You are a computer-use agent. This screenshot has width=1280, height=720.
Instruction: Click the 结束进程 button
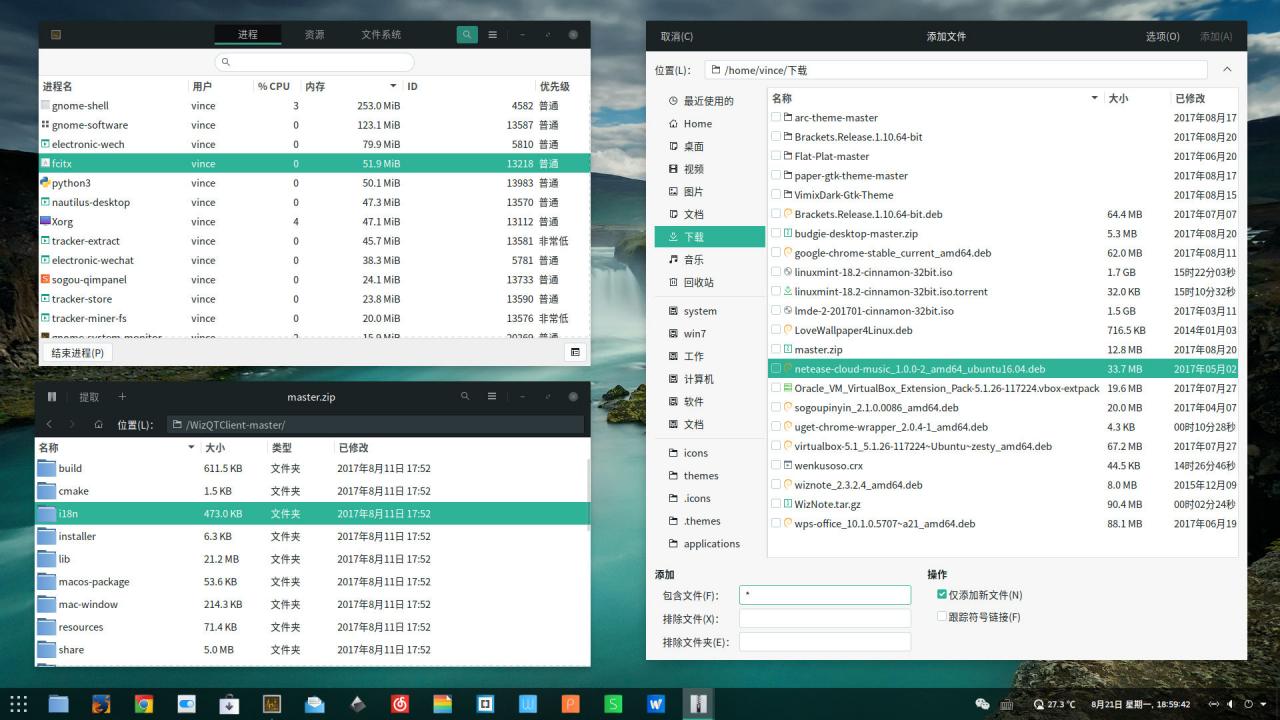coord(78,353)
